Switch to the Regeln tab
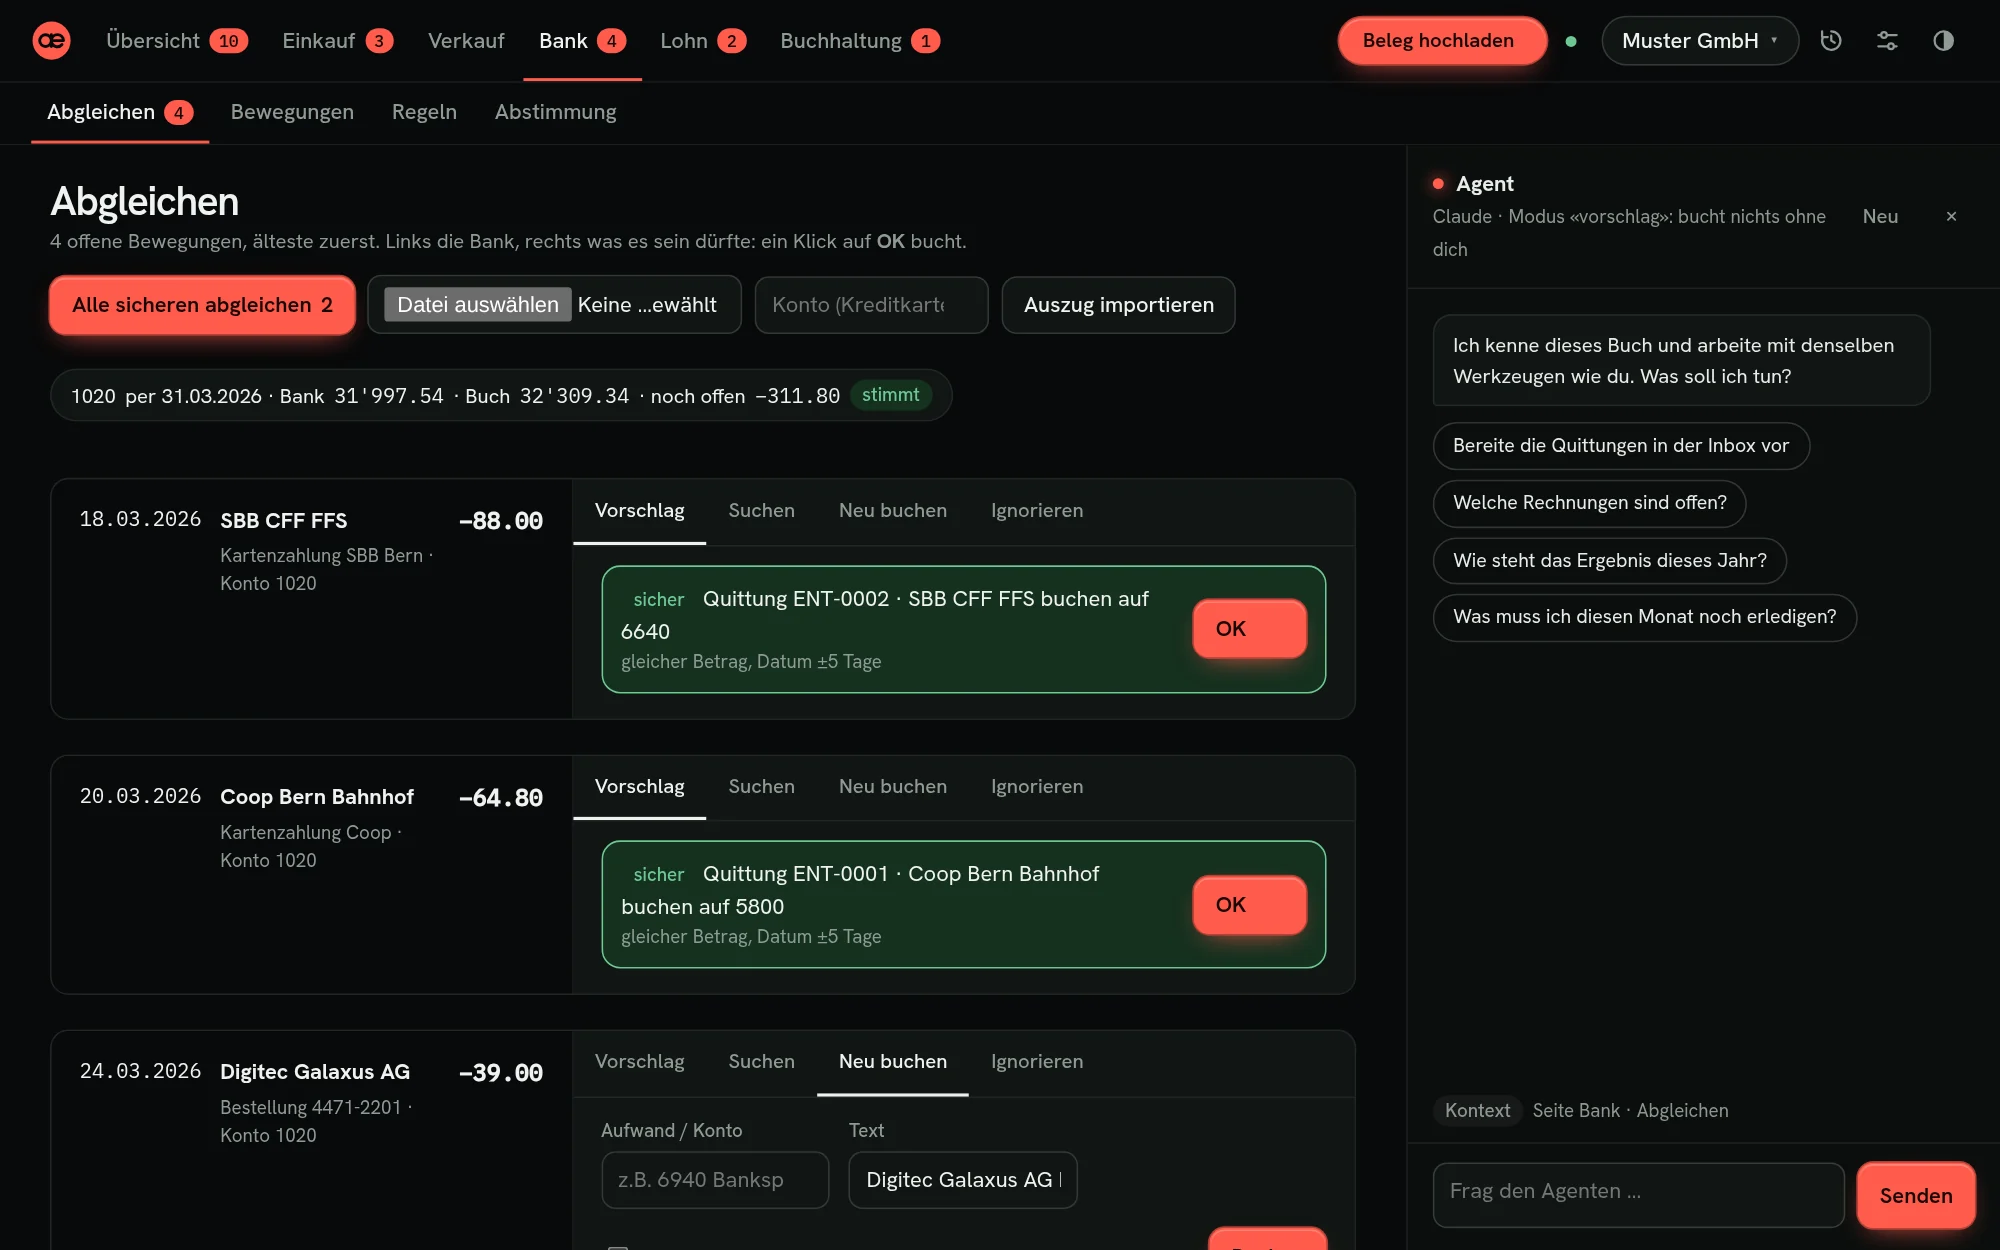Viewport: 2000px width, 1250px height. [424, 112]
